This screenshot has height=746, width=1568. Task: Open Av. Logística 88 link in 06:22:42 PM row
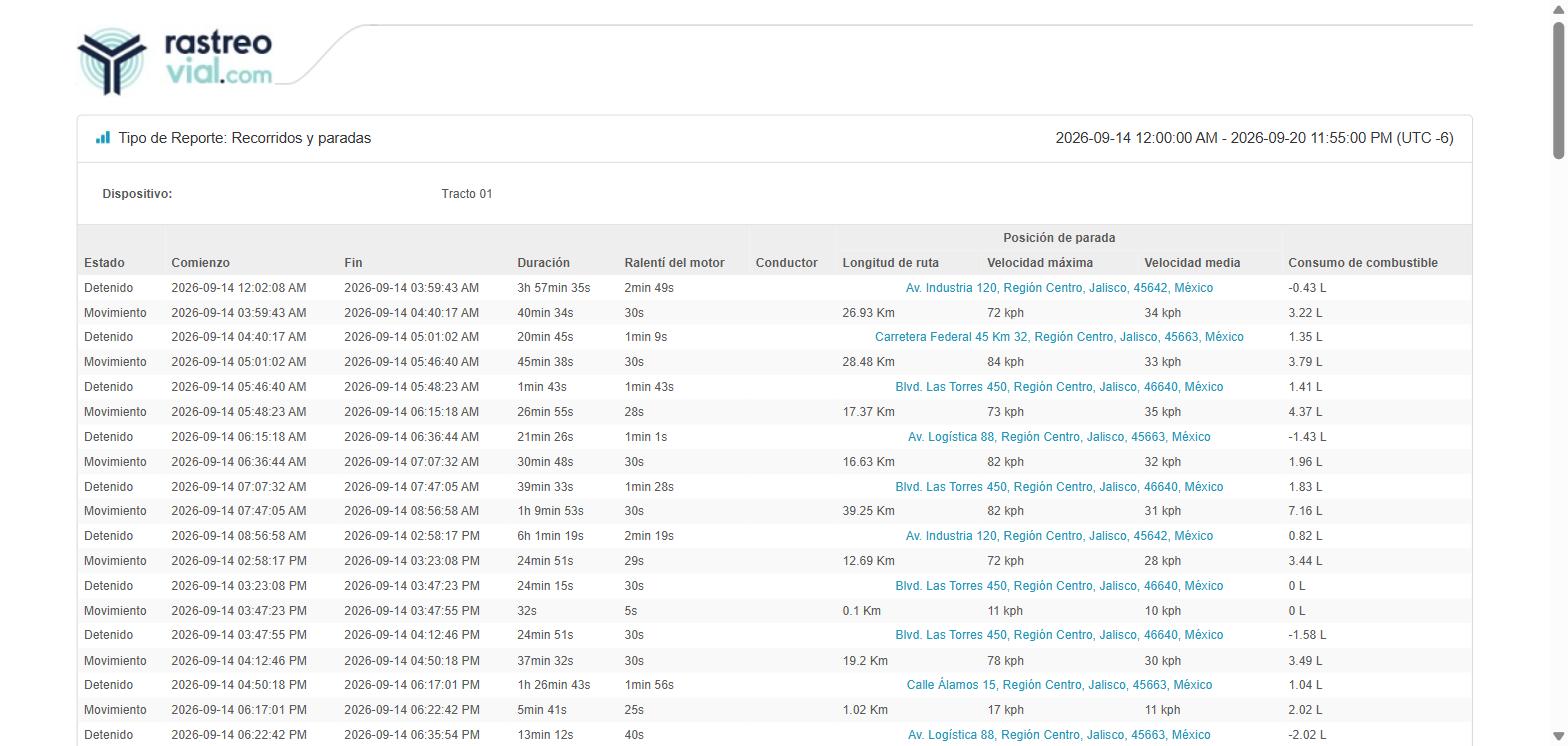click(x=1059, y=735)
